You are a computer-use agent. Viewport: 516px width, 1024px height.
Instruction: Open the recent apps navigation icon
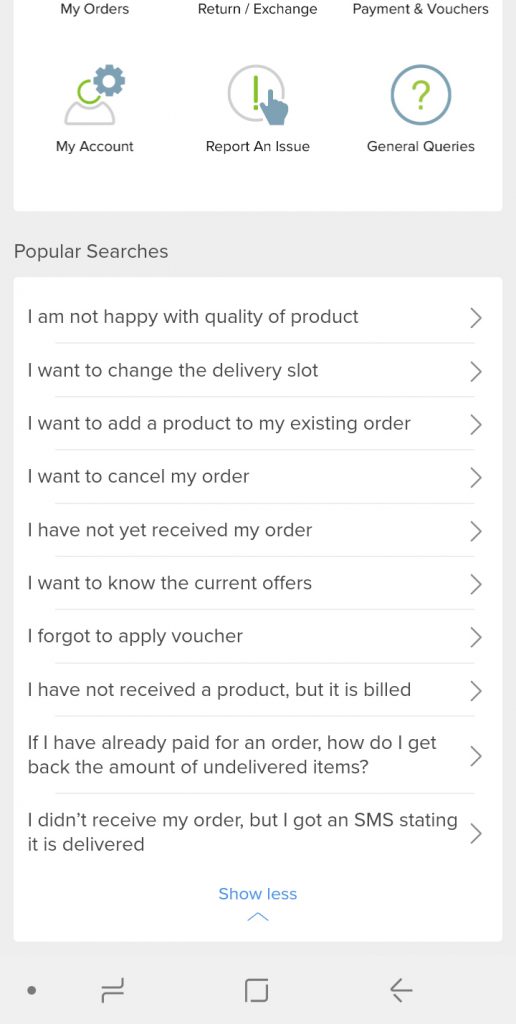pyautogui.click(x=113, y=991)
